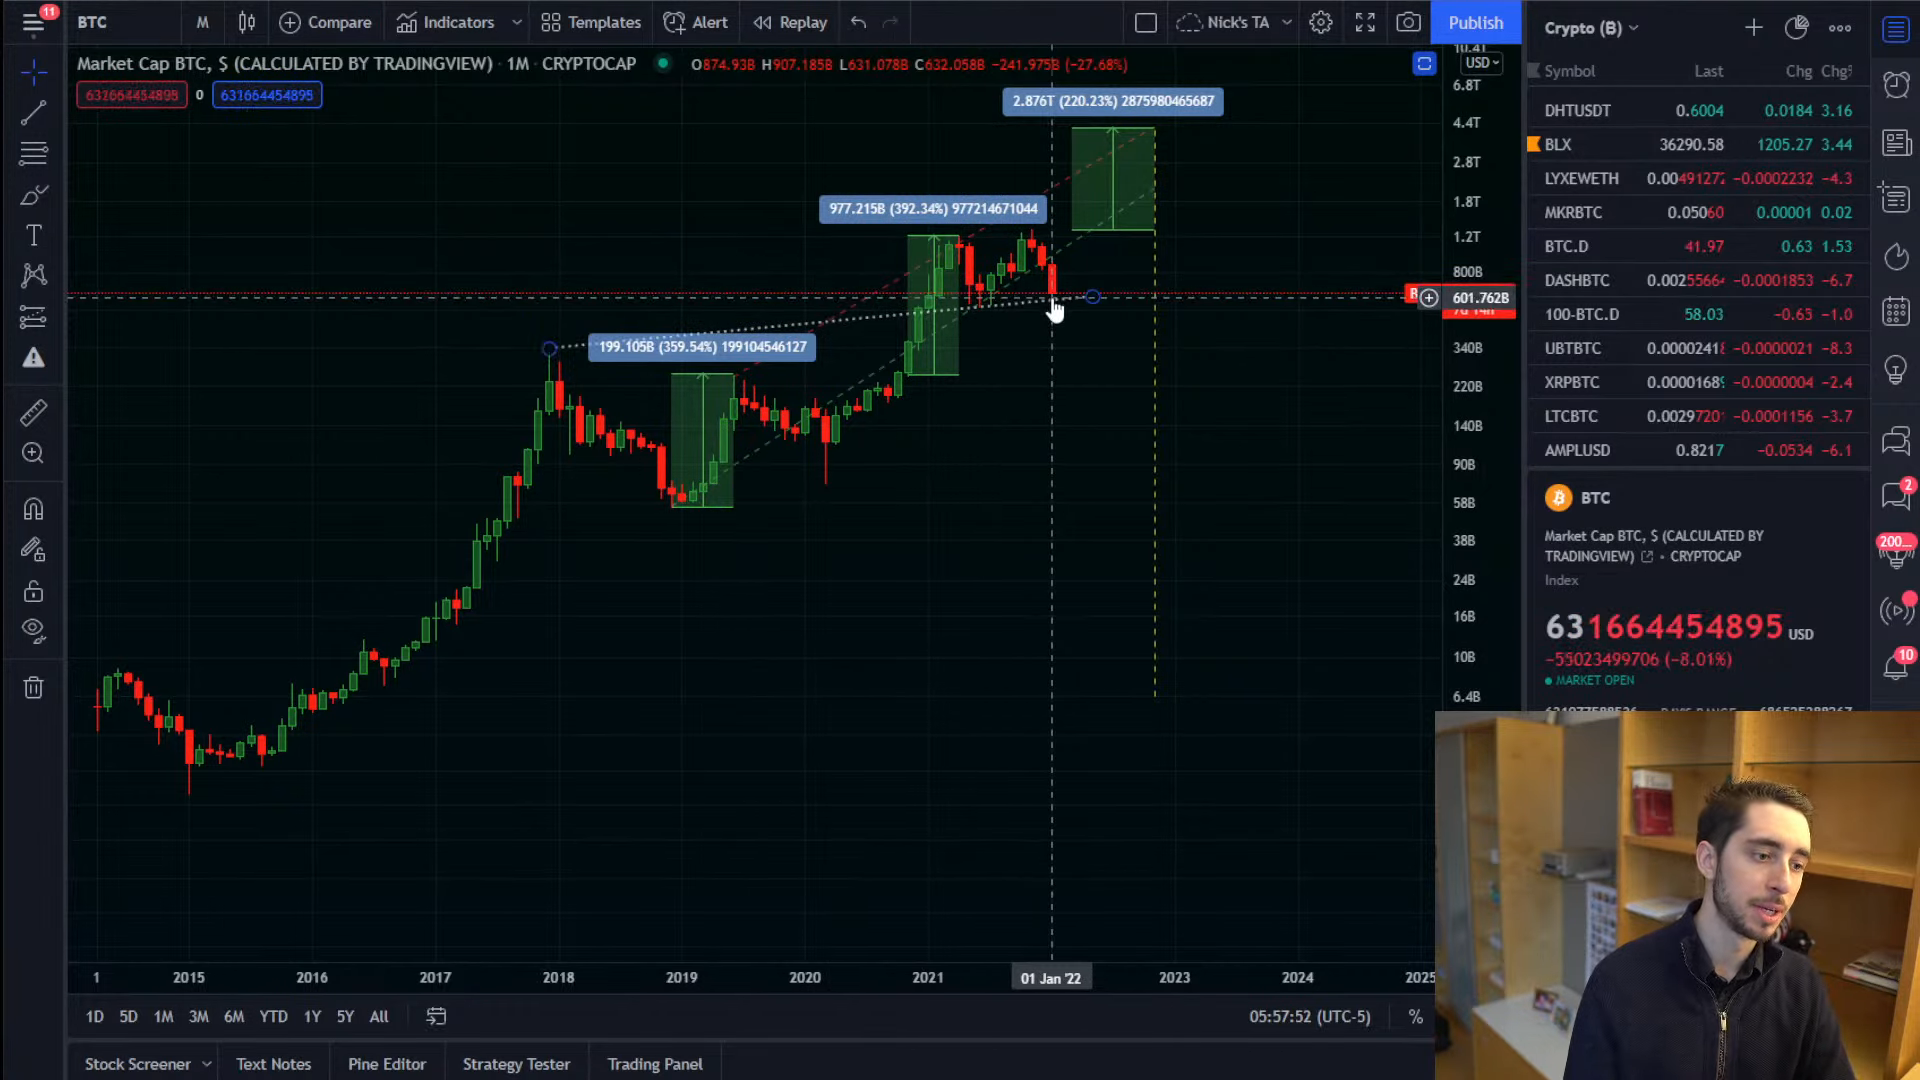Open the Pine Editor tab
Image resolution: width=1920 pixels, height=1080 pixels.
point(387,1064)
